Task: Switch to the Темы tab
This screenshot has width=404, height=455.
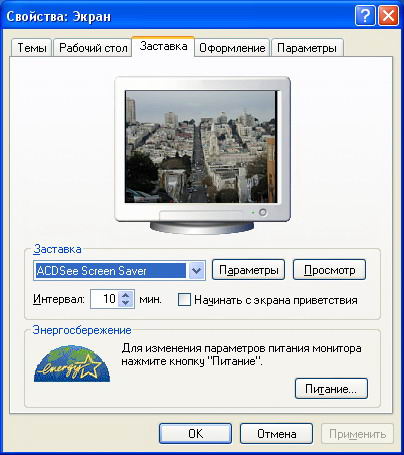Action: click(32, 48)
